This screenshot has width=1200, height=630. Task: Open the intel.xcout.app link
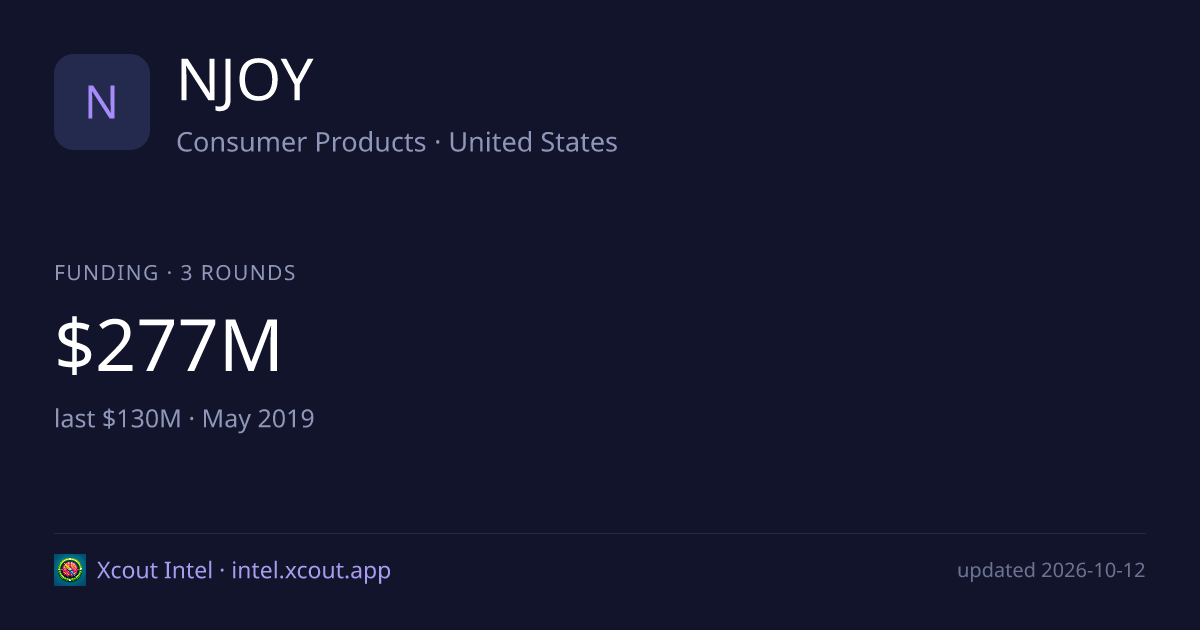(311, 570)
